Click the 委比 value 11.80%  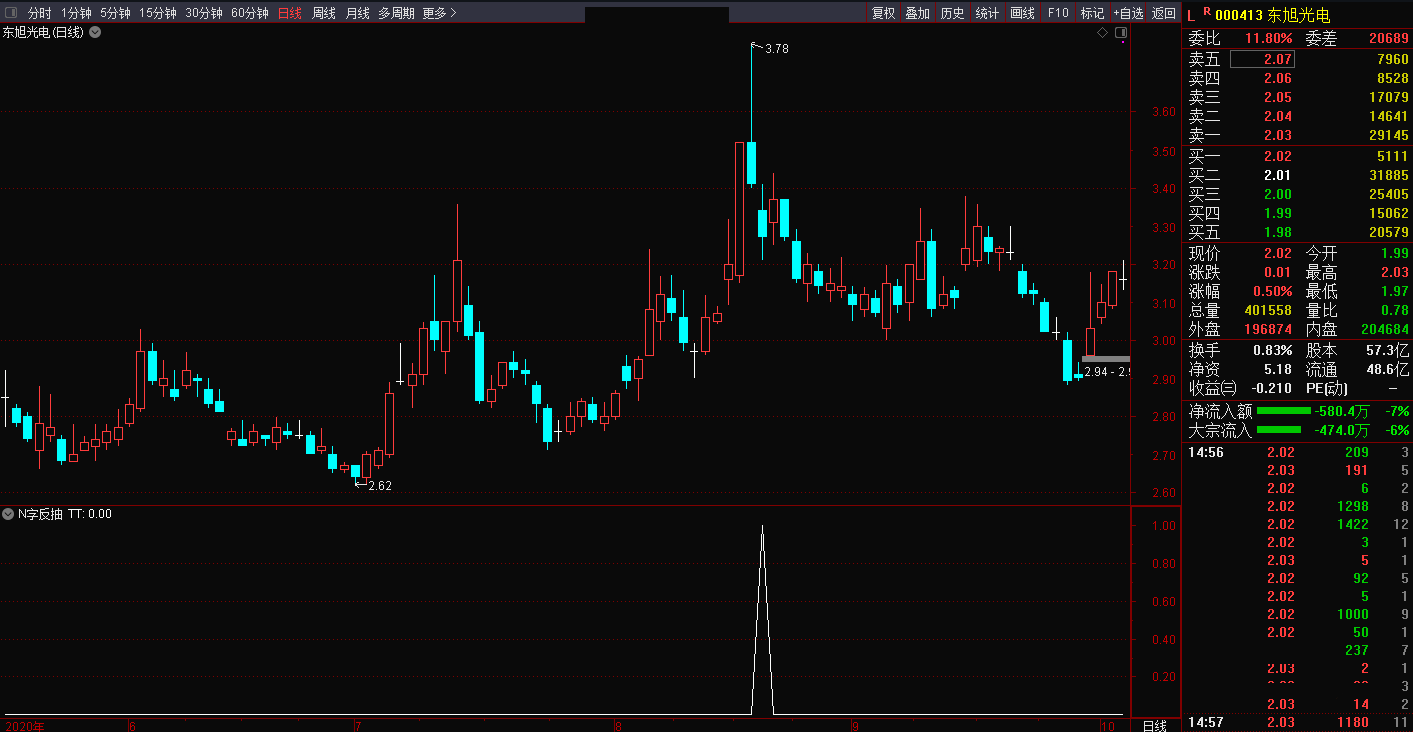point(1268,39)
